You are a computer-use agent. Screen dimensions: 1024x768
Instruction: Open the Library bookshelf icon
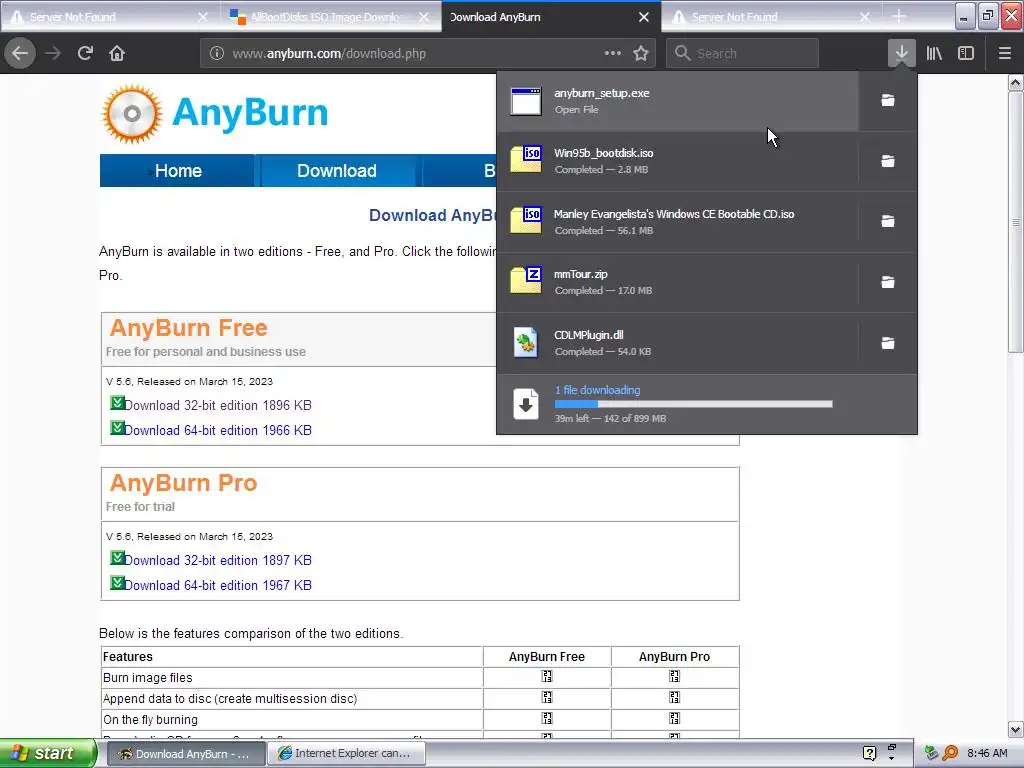(x=934, y=53)
